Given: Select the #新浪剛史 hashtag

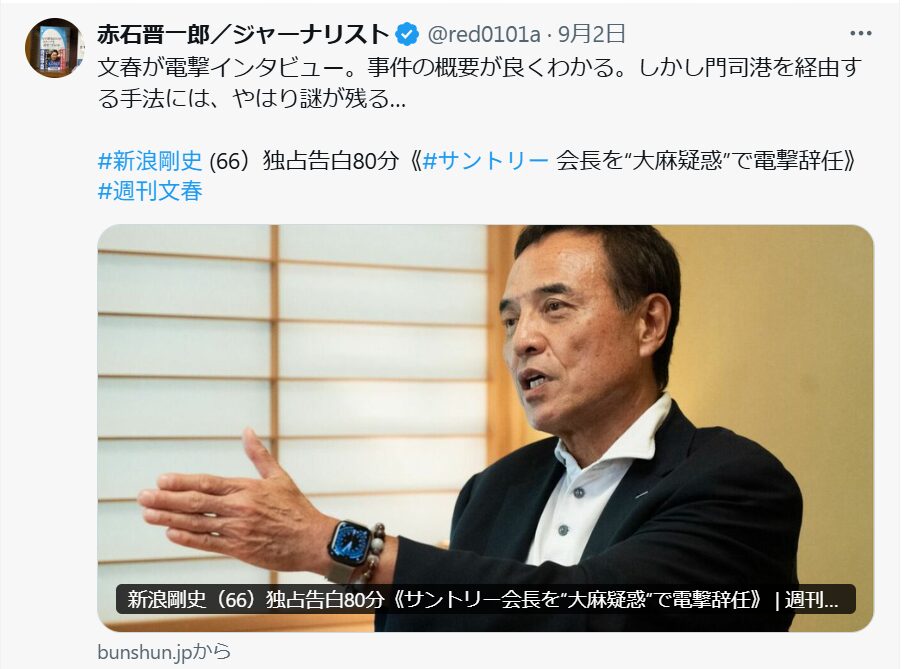Looking at the screenshot, I should click(150, 160).
